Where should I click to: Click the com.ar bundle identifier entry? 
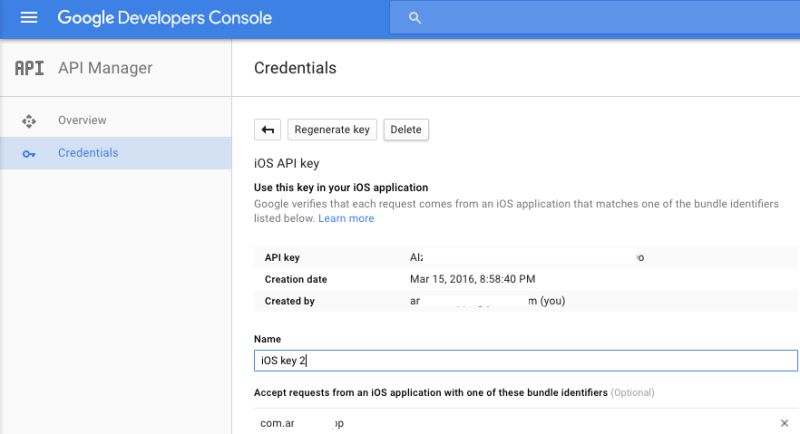click(x=302, y=423)
